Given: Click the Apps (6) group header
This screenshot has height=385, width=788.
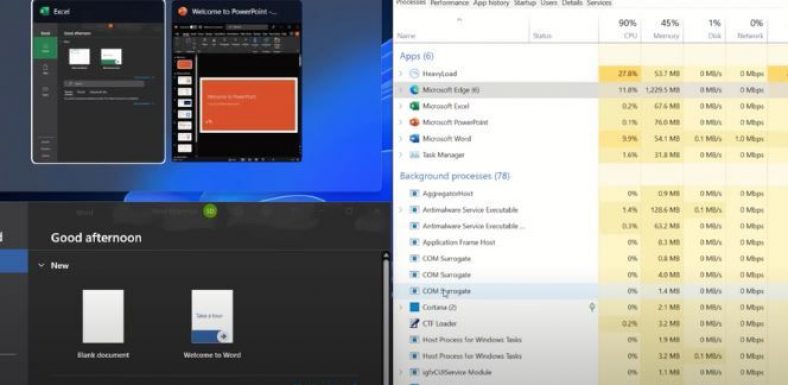Looking at the screenshot, I should coord(417,56).
